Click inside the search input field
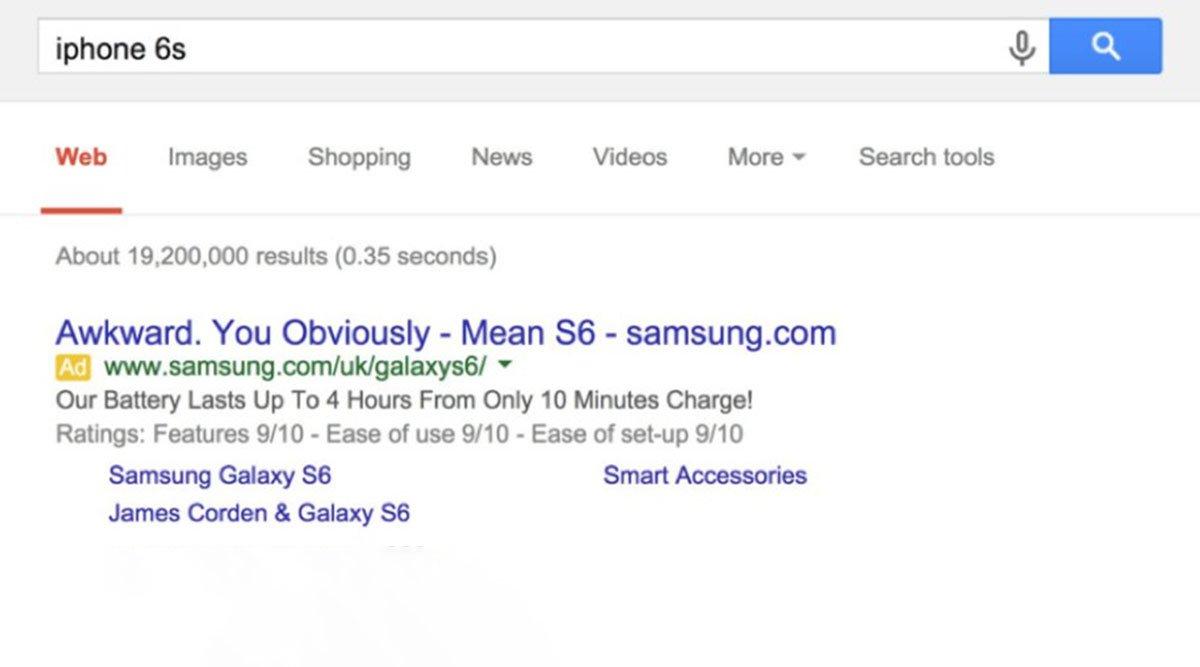The height and width of the screenshot is (667, 1200). (x=400, y=45)
